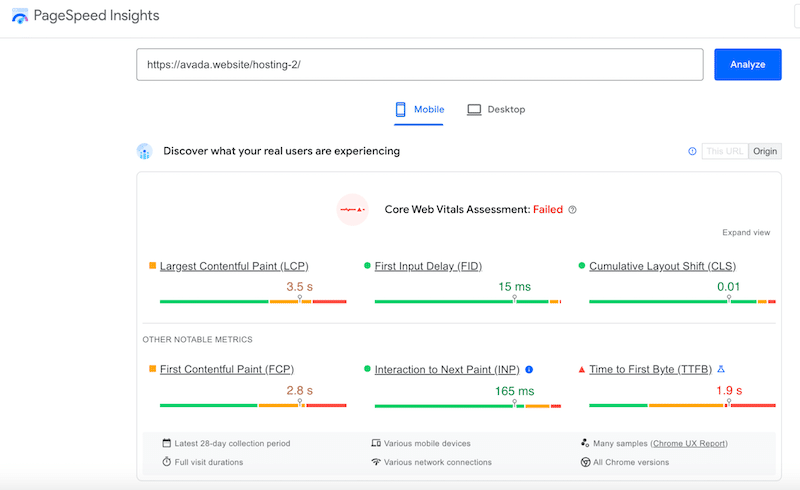Click calendar icon for collection period
The height and width of the screenshot is (490, 800).
coord(166,443)
